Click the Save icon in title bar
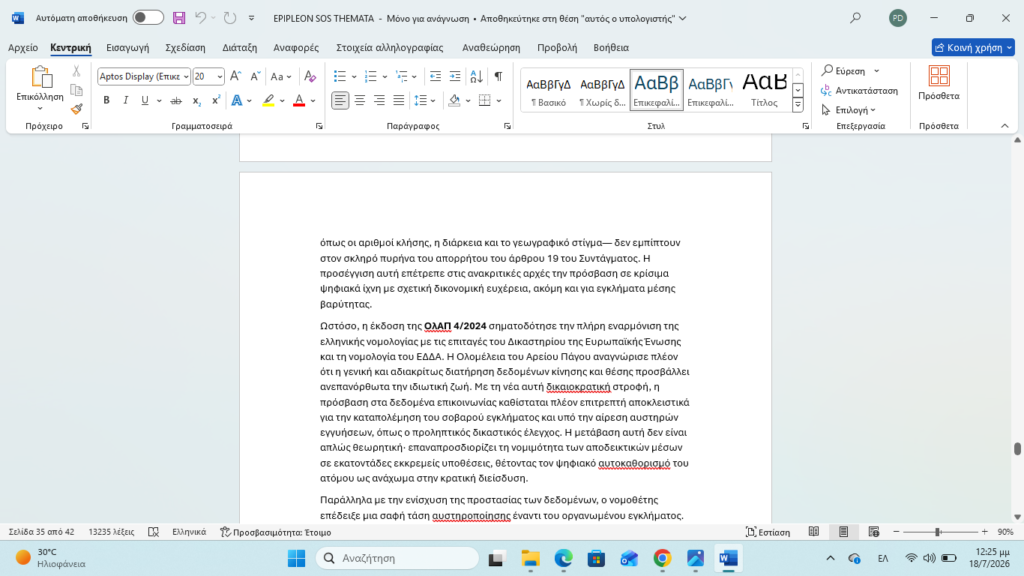 tap(179, 18)
